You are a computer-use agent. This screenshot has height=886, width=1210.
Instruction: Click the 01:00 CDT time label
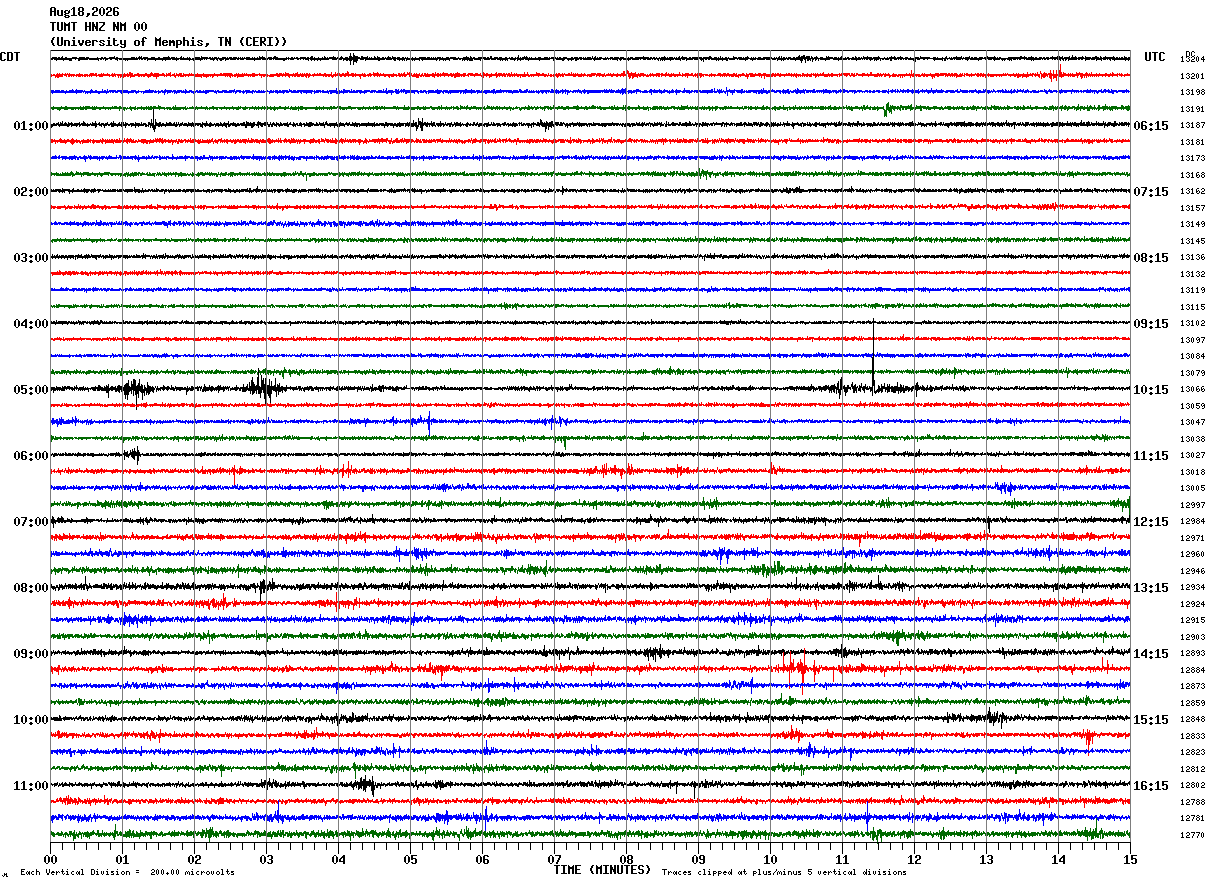click(31, 126)
